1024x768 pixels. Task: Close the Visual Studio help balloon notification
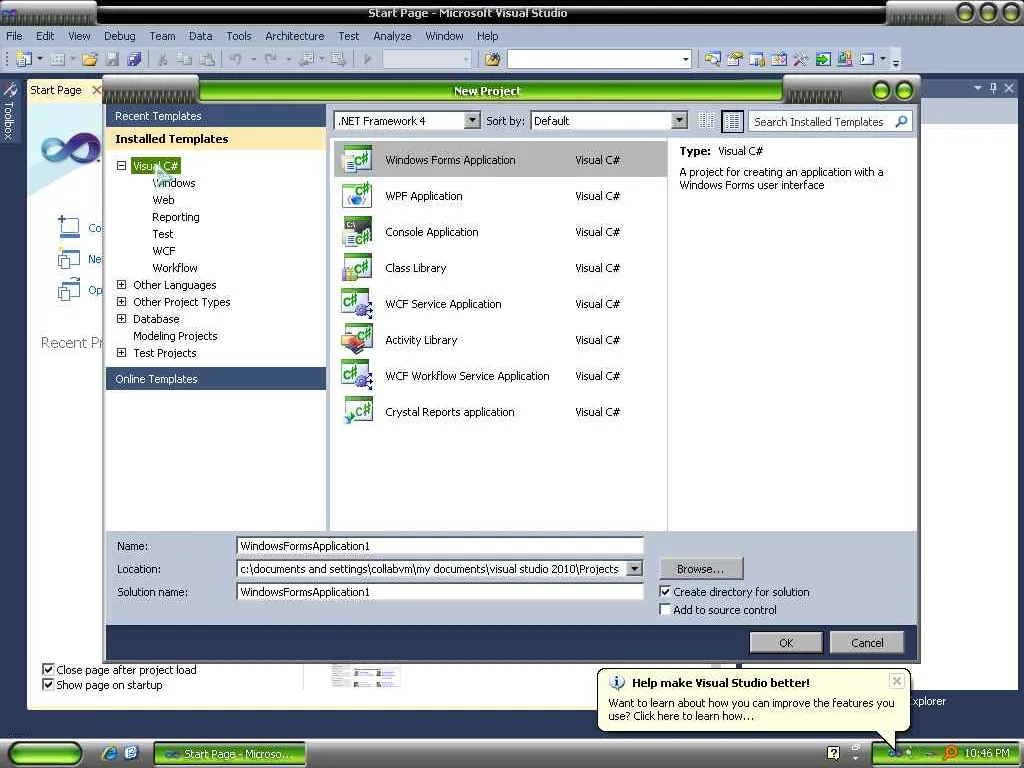(x=897, y=681)
